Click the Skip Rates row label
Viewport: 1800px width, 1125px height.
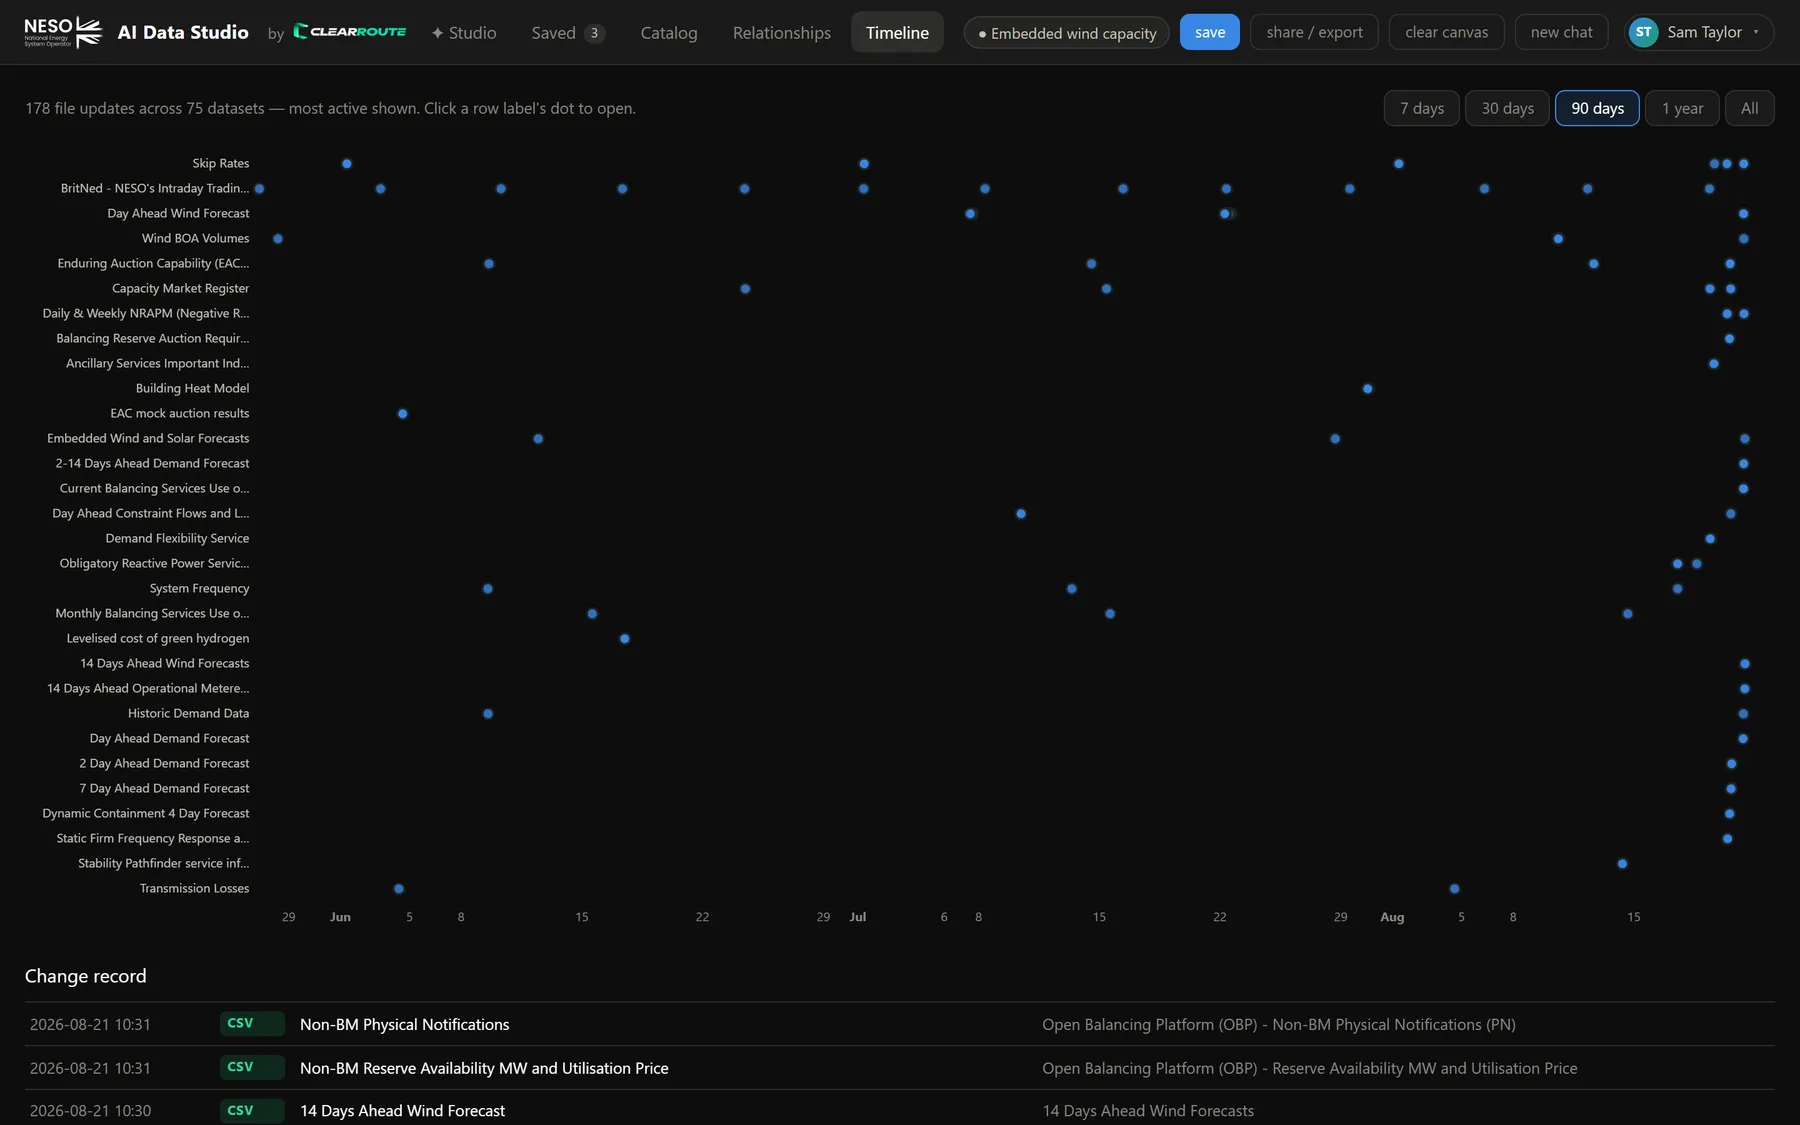pyautogui.click(x=221, y=163)
